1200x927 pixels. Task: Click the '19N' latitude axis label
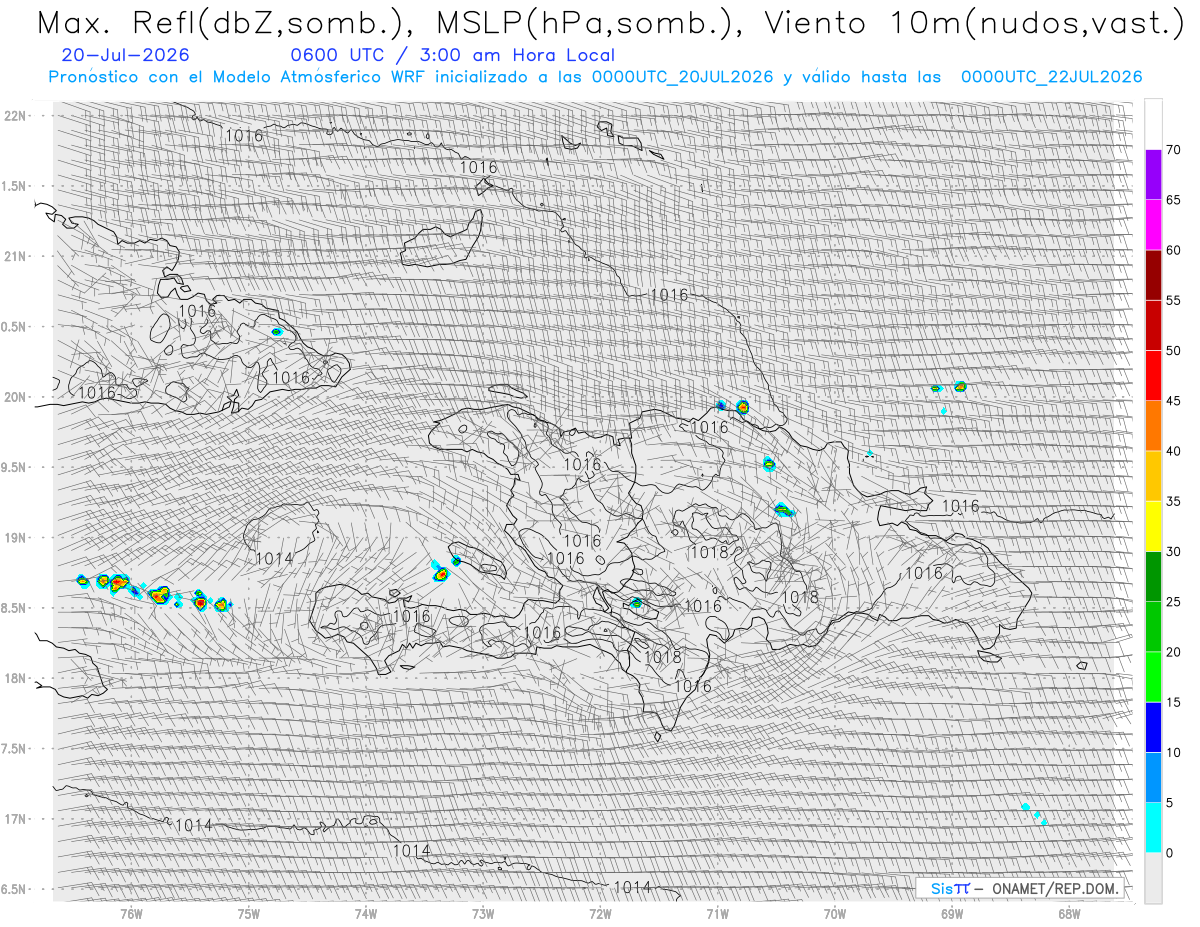coord(17,538)
